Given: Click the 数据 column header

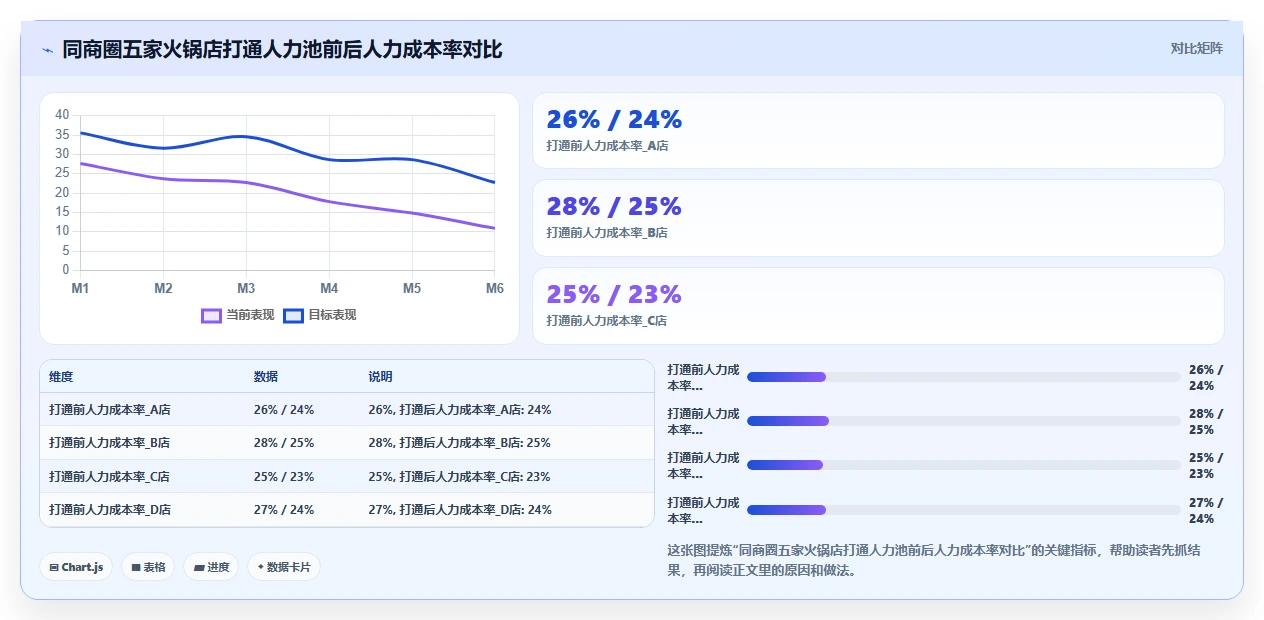Looking at the screenshot, I should [x=266, y=377].
